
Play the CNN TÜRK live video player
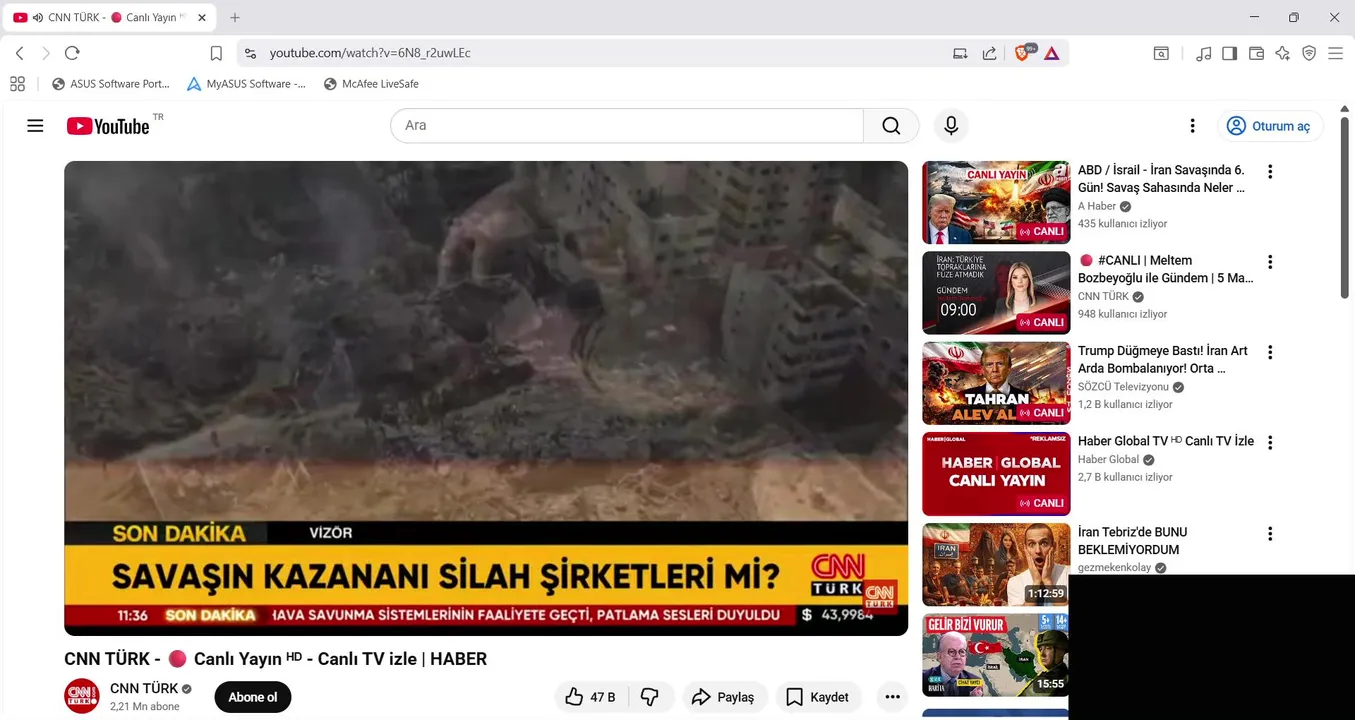tap(486, 398)
